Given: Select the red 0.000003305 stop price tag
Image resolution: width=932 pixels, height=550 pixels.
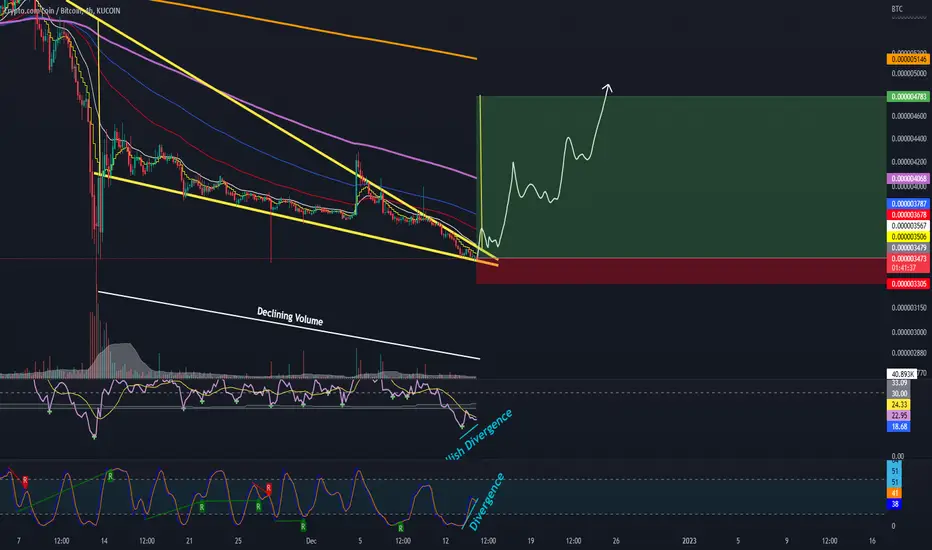Looking at the screenshot, I should click(908, 284).
